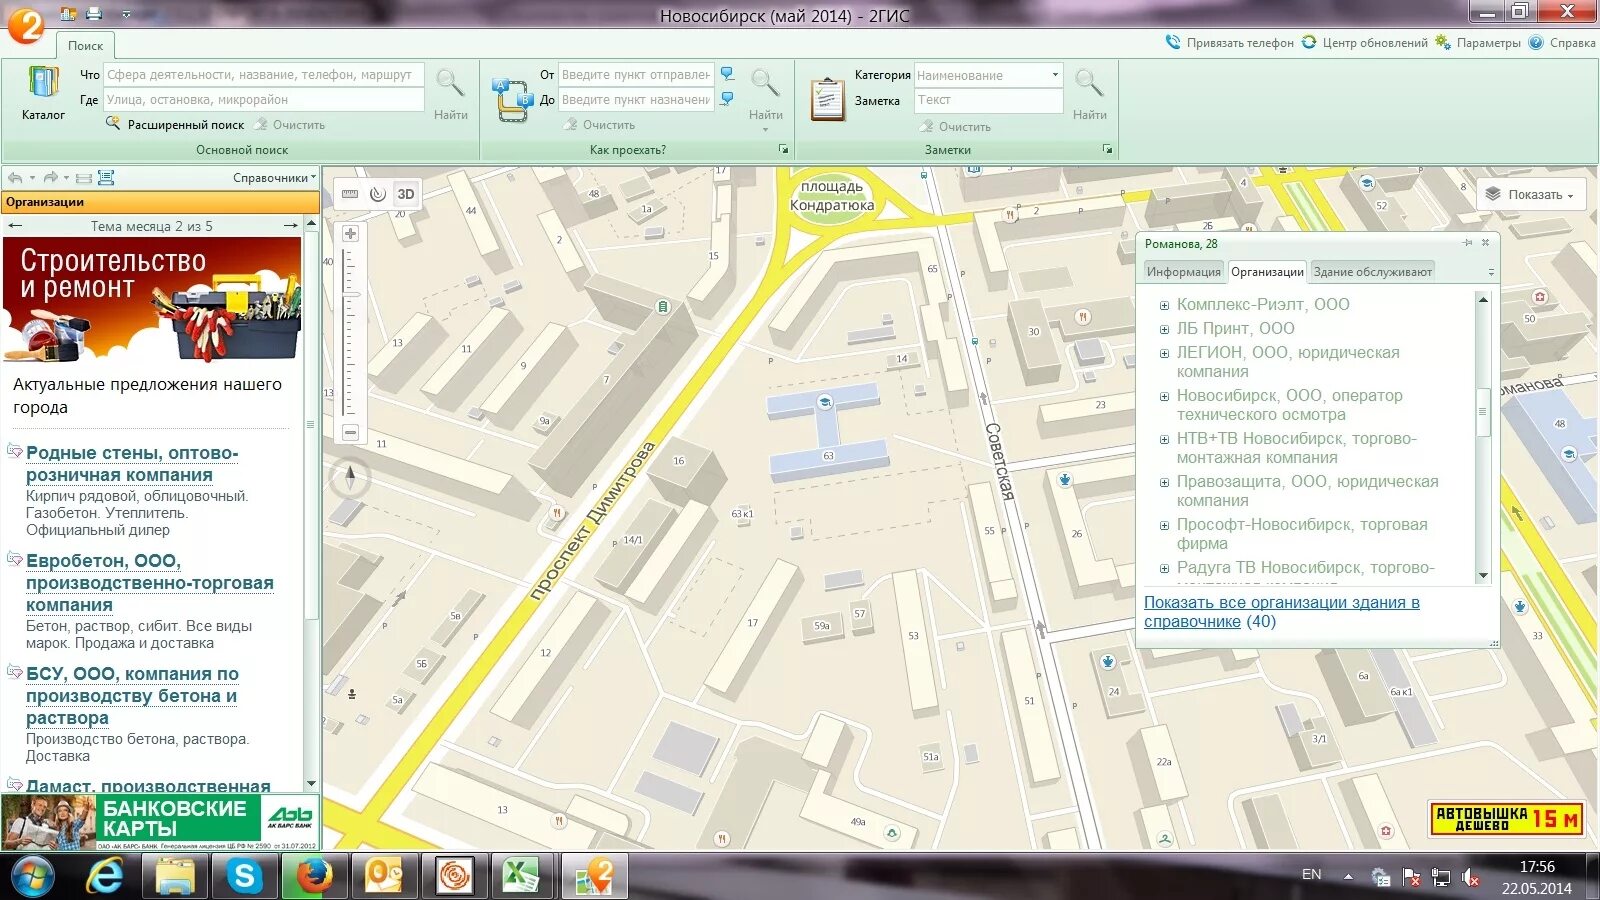Click the list view icon in directory toolbar
Screen dimensions: 1600x900
click(x=84, y=178)
